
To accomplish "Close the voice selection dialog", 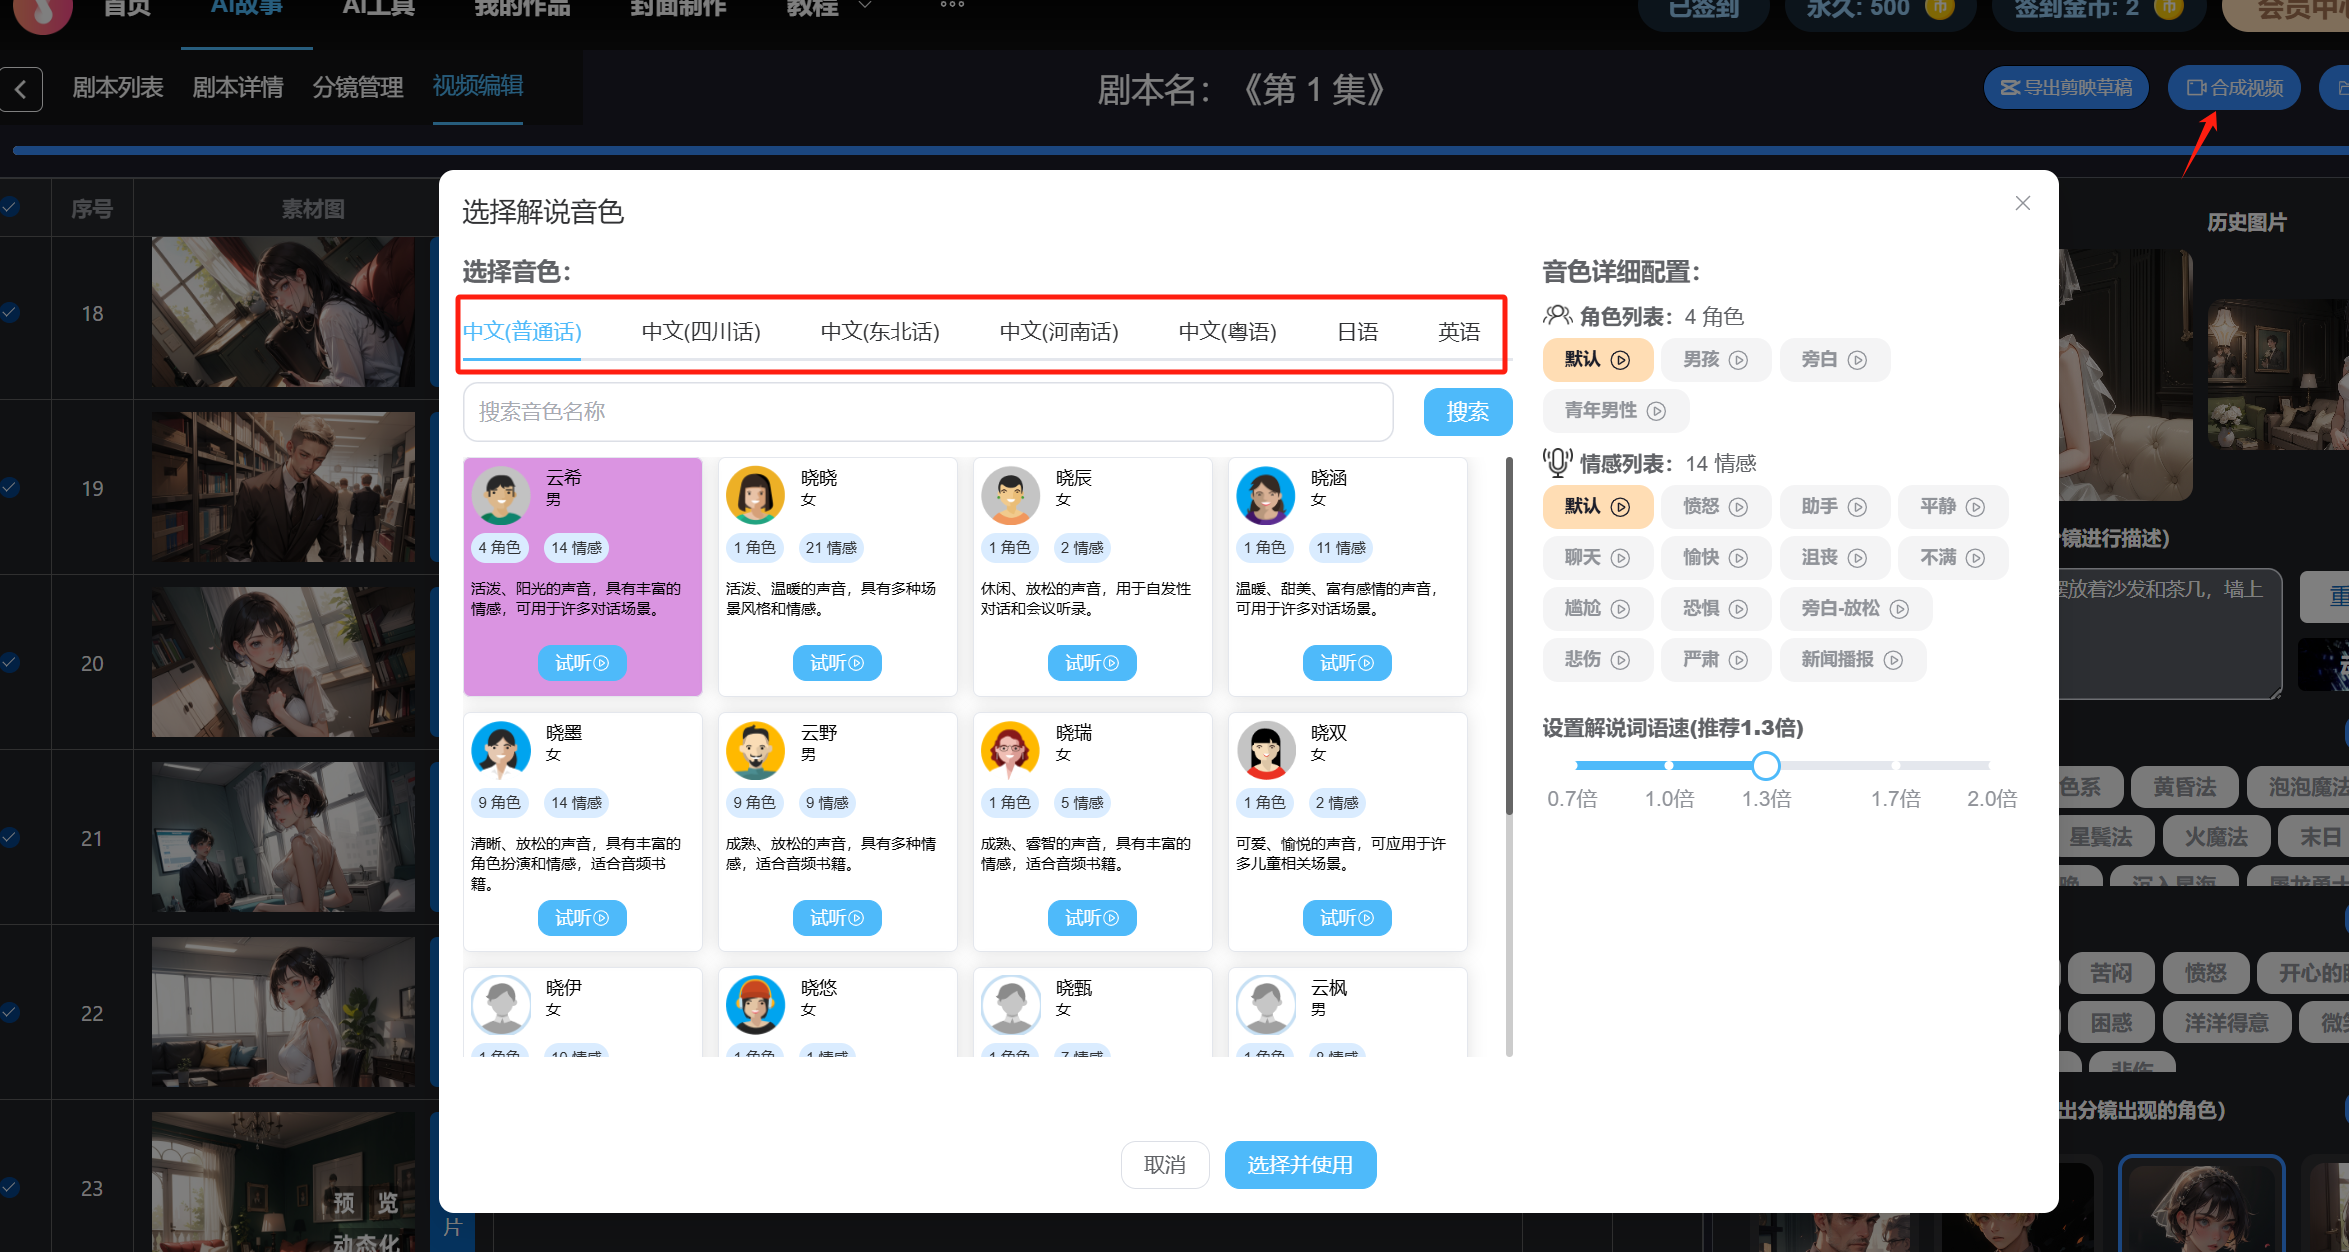I will click(2022, 203).
